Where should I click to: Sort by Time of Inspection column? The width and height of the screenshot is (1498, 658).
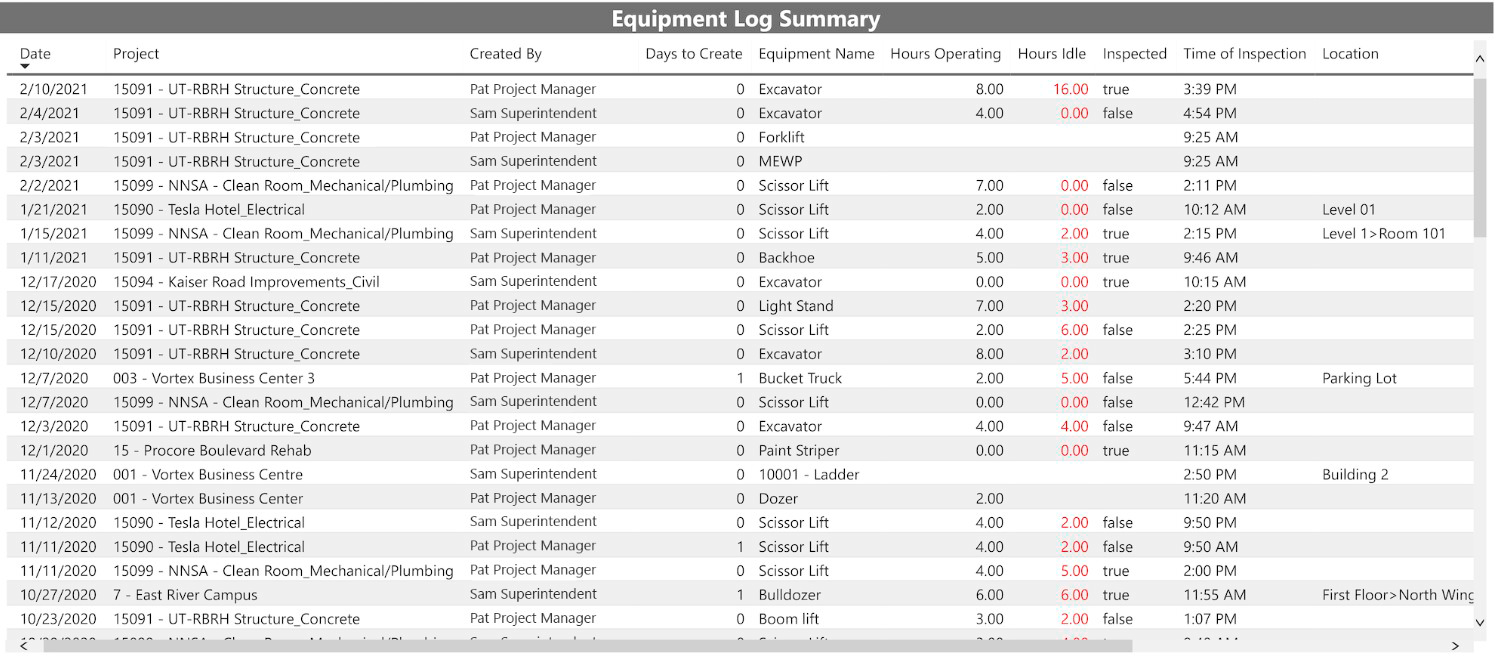click(x=1244, y=53)
